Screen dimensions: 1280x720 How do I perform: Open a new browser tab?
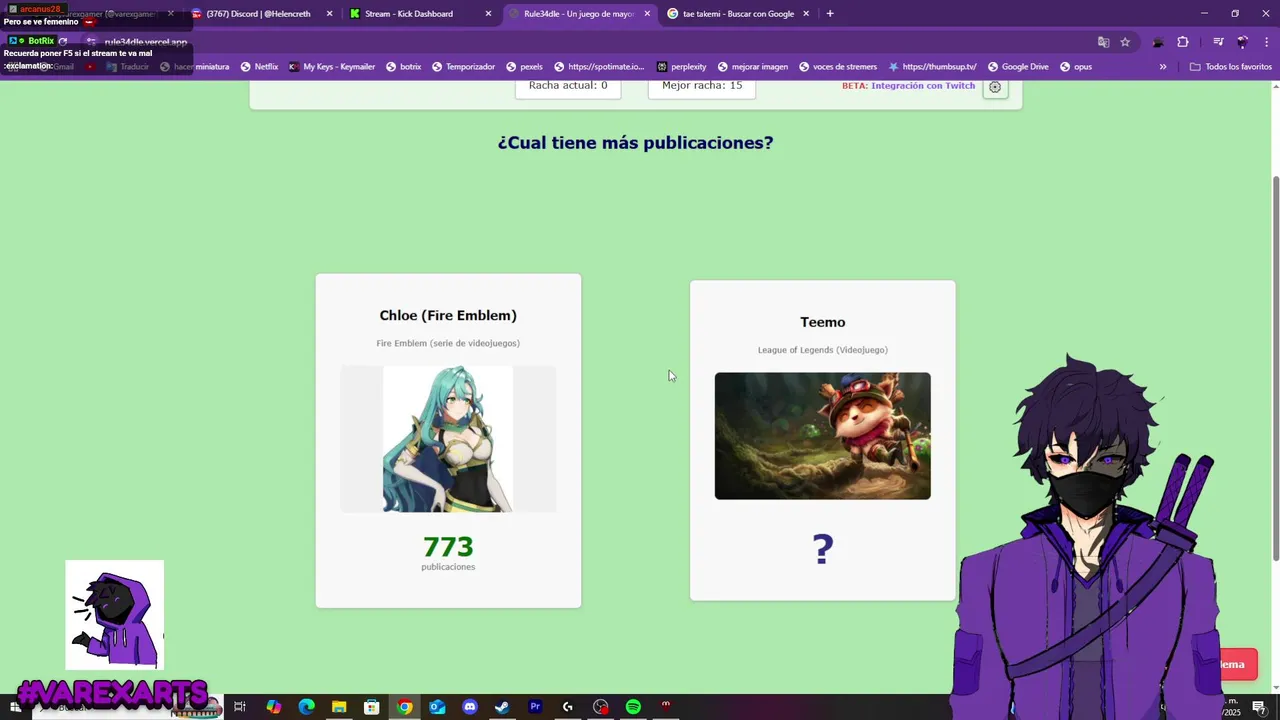coord(830,14)
